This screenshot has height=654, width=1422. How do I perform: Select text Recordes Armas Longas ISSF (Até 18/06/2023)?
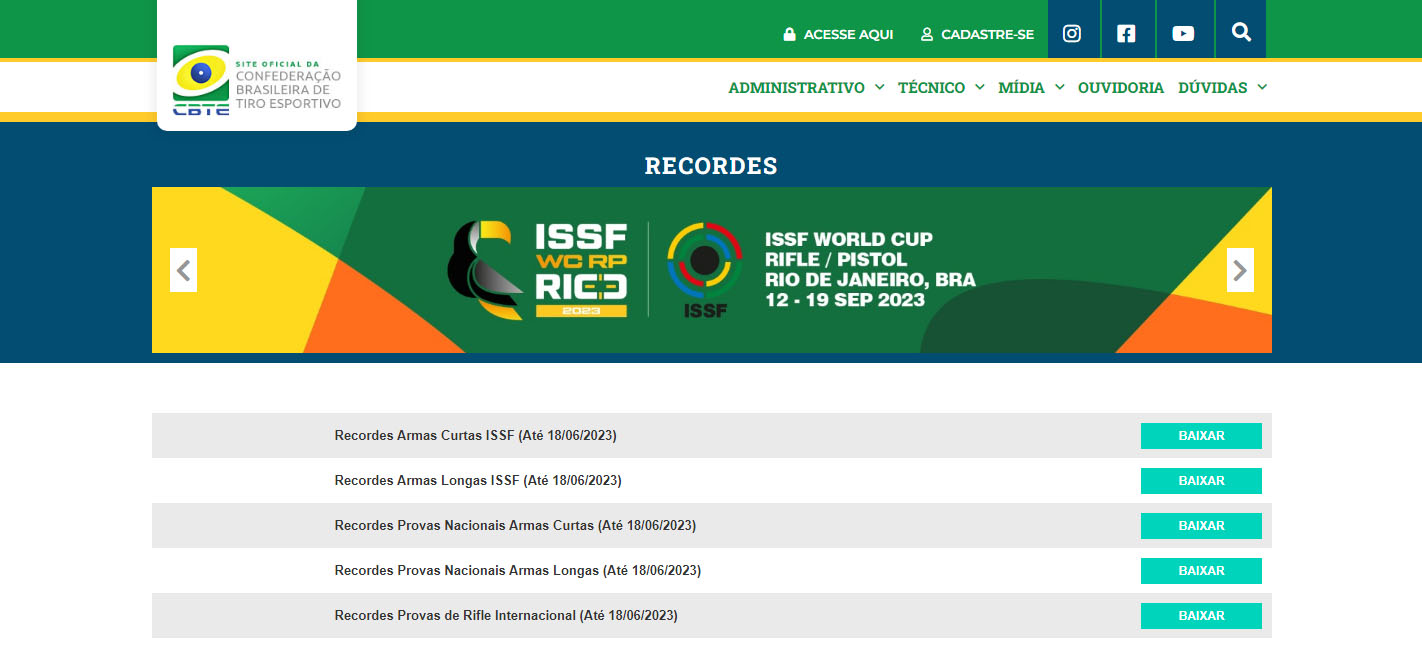click(x=478, y=481)
